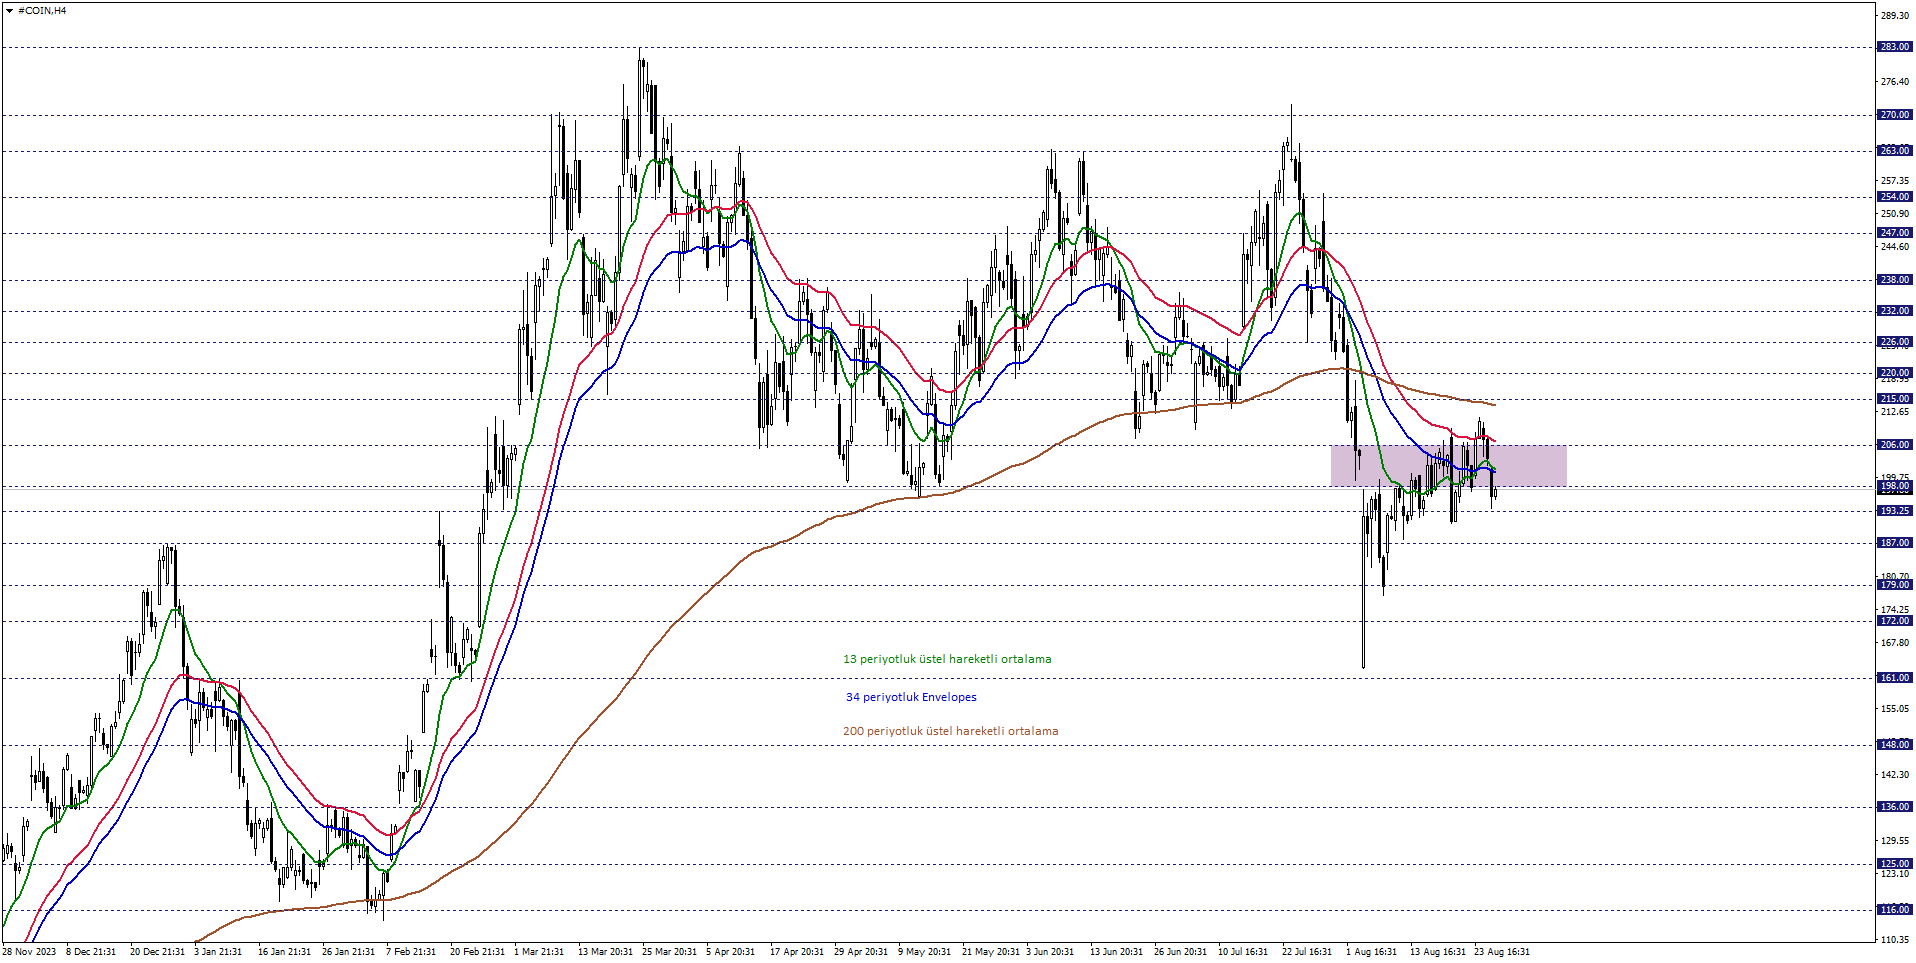Click the '8 Dec 21:31' date on time axis
This screenshot has width=1916, height=963.
tap(91, 952)
